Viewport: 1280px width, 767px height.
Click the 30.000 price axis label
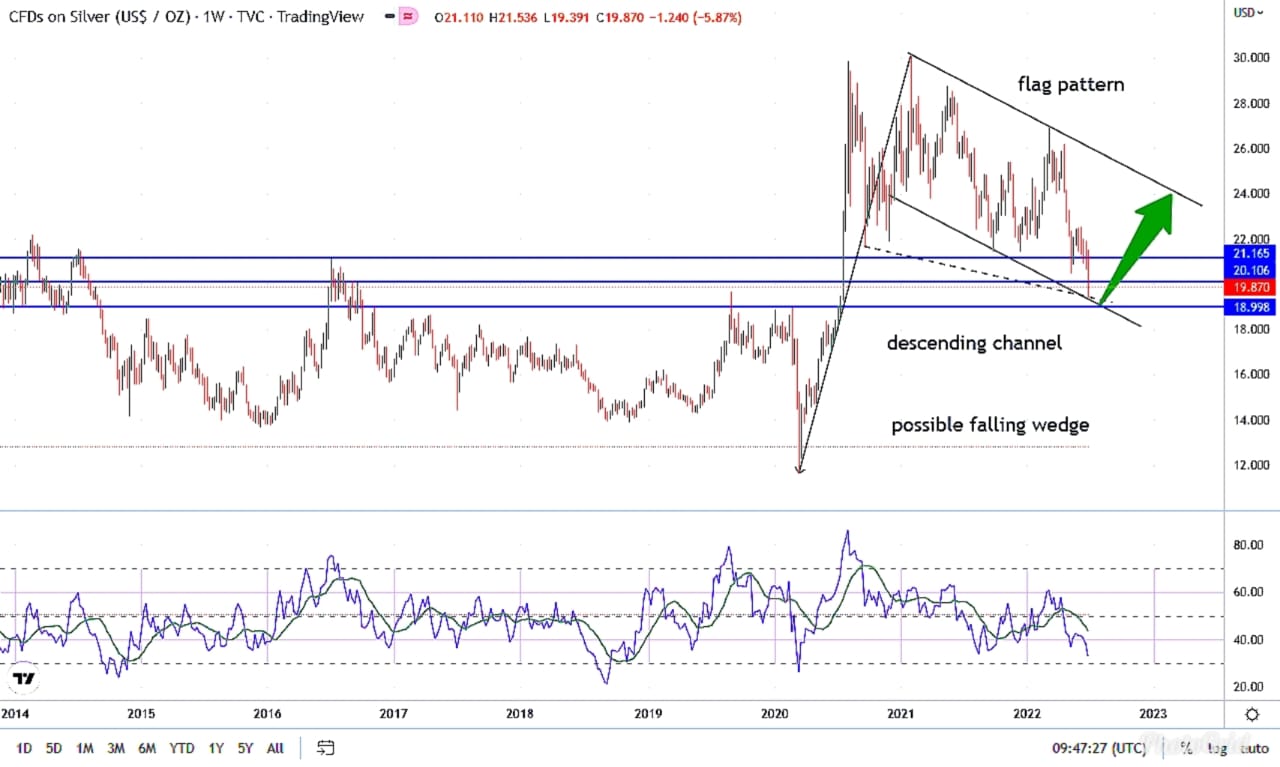[x=1252, y=58]
